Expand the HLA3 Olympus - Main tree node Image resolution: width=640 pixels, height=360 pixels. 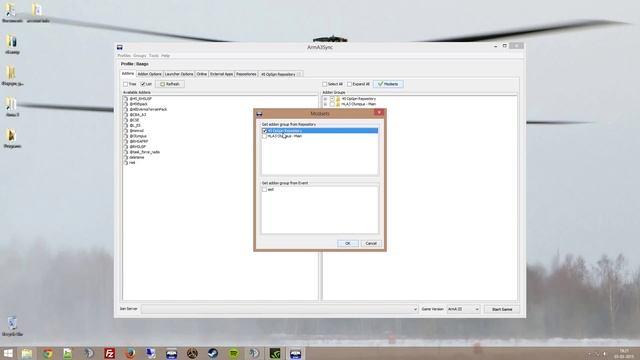coord(325,104)
